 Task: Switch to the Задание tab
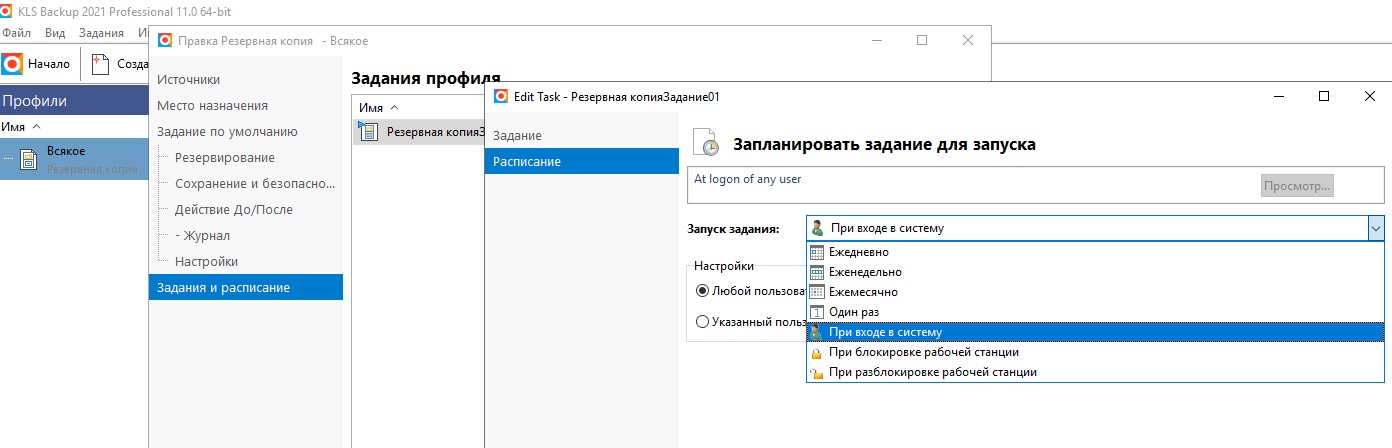(517, 135)
